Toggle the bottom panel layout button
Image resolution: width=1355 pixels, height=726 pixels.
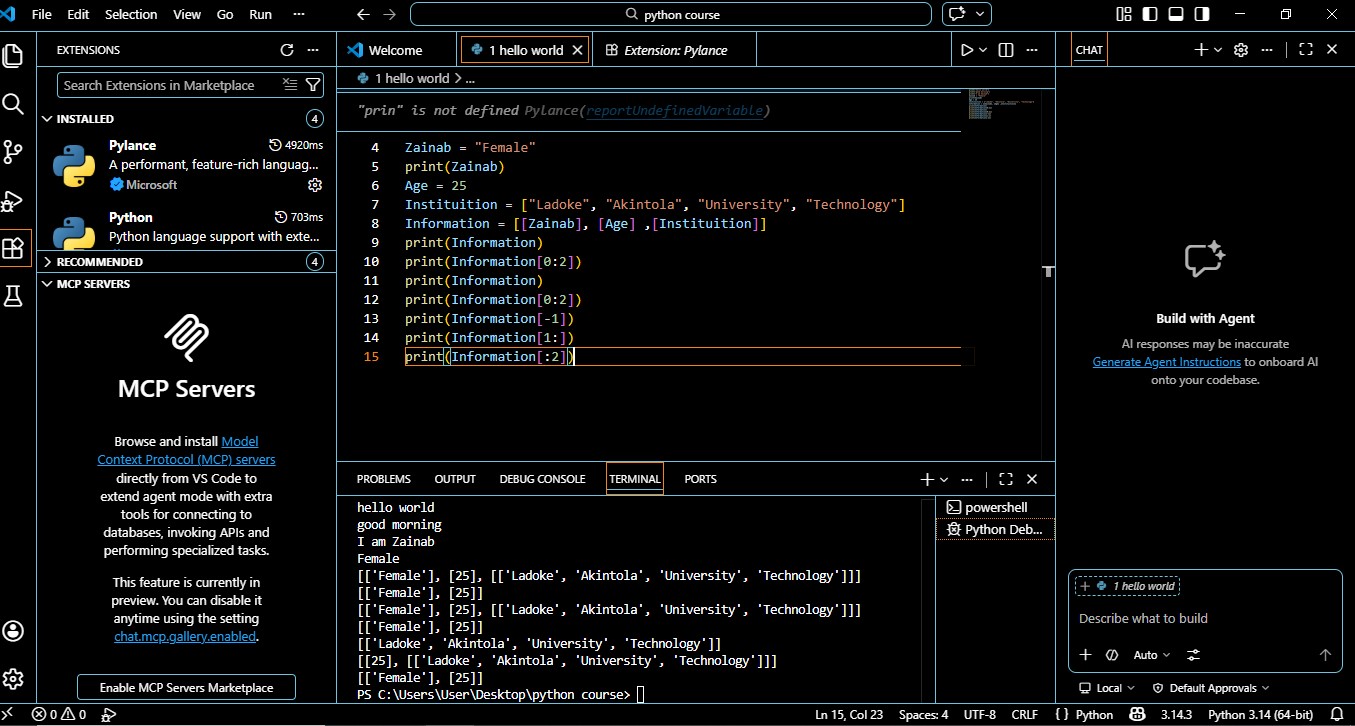pyautogui.click(x=1176, y=15)
